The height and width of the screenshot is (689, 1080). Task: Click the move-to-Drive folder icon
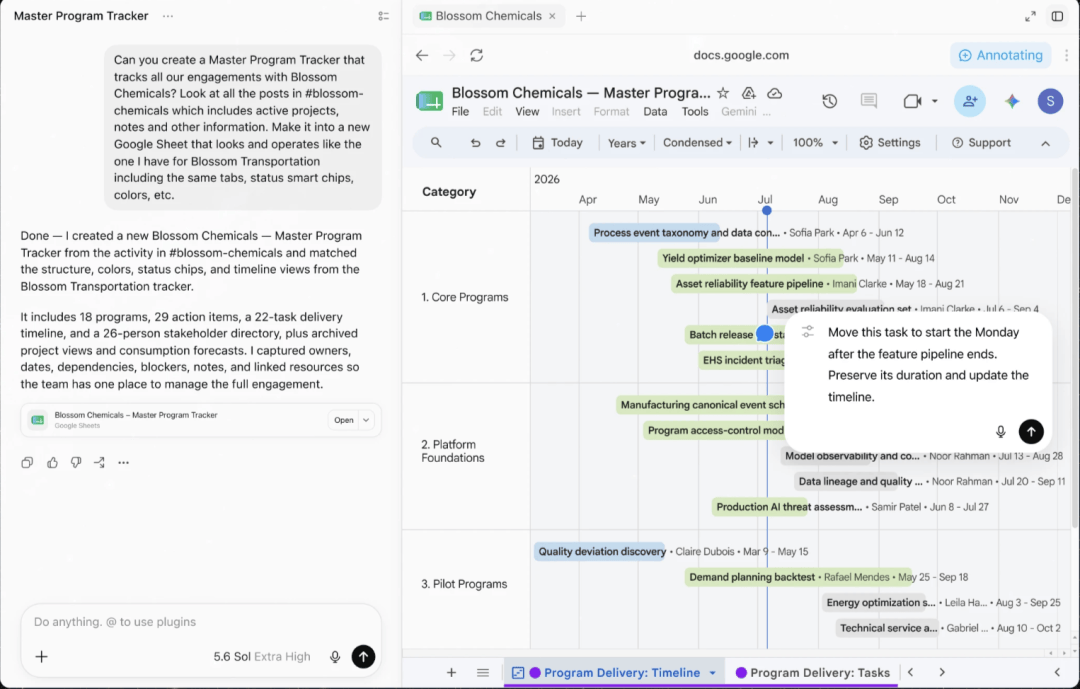tap(749, 93)
